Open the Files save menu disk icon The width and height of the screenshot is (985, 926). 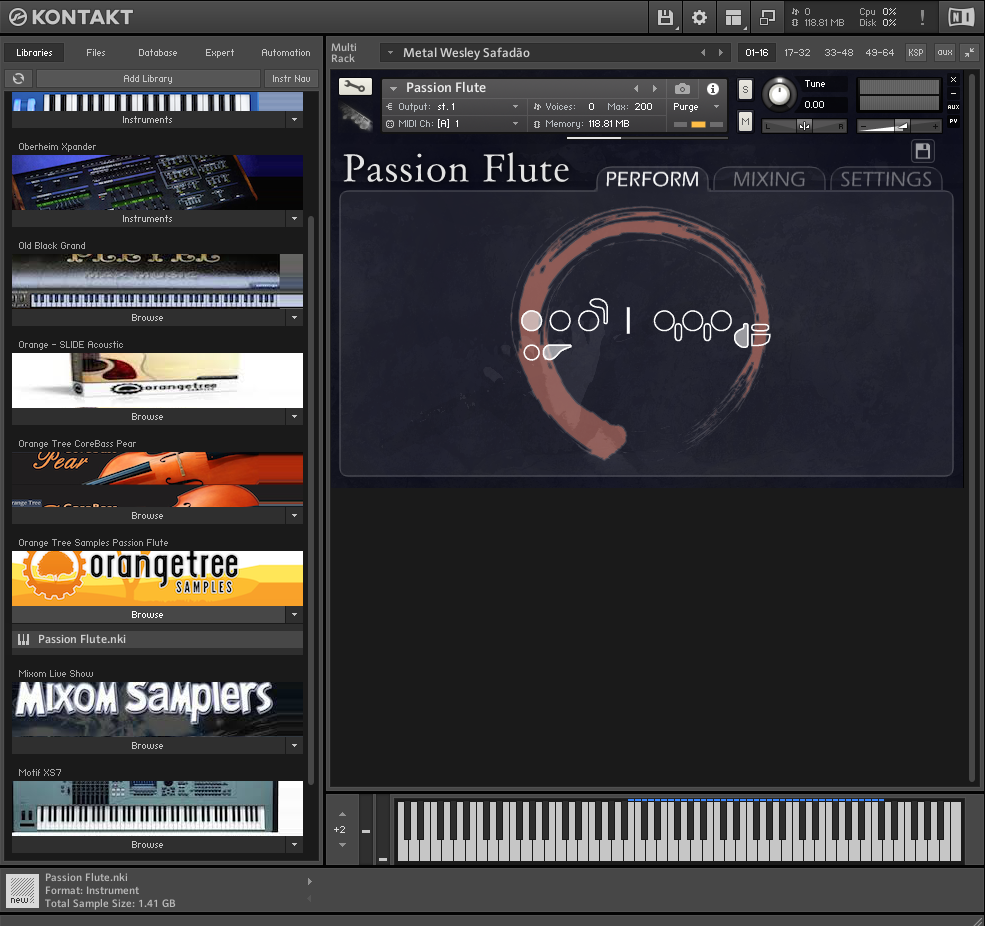point(665,18)
